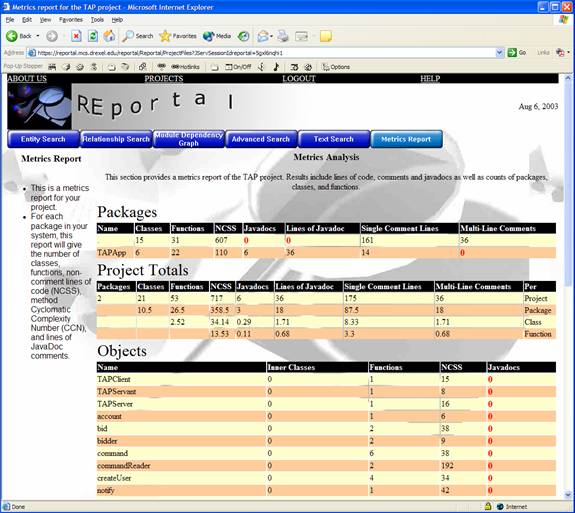Image resolution: width=575 pixels, height=513 pixels.
Task: Click the Back arrow icon
Action: point(12,36)
